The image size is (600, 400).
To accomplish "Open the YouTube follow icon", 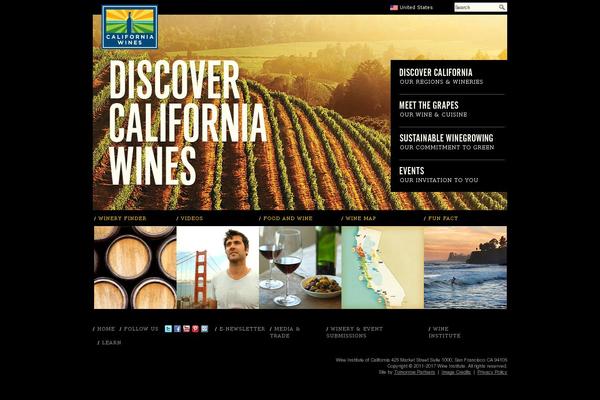I will (186, 329).
